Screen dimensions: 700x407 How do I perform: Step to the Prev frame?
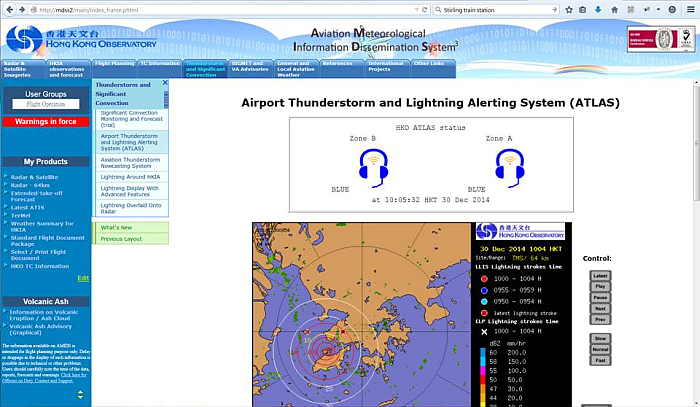tap(600, 320)
